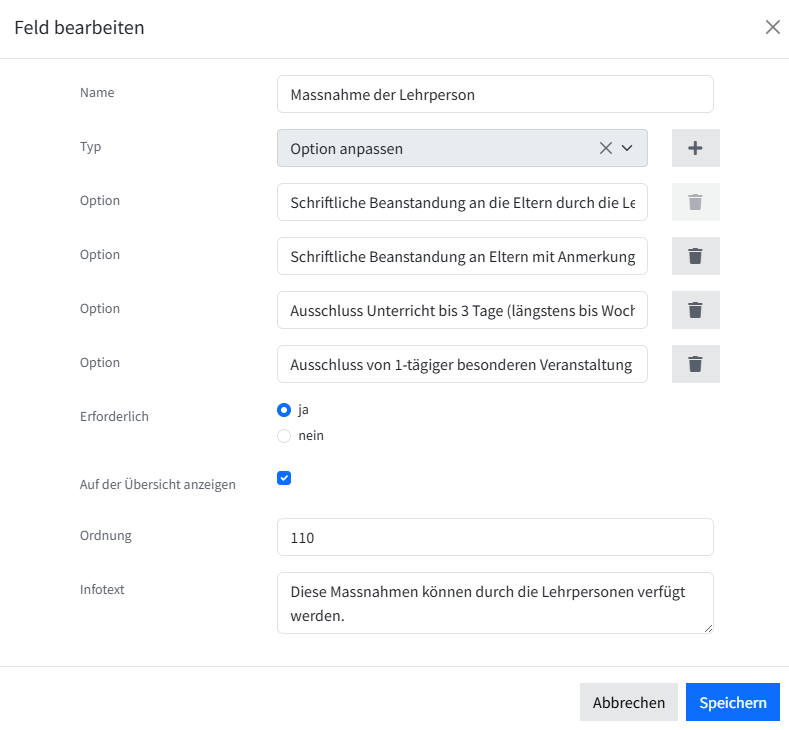The width and height of the screenshot is (789, 730).
Task: Click the Name field 'Massnahme der Lehrperson'
Action: [495, 94]
